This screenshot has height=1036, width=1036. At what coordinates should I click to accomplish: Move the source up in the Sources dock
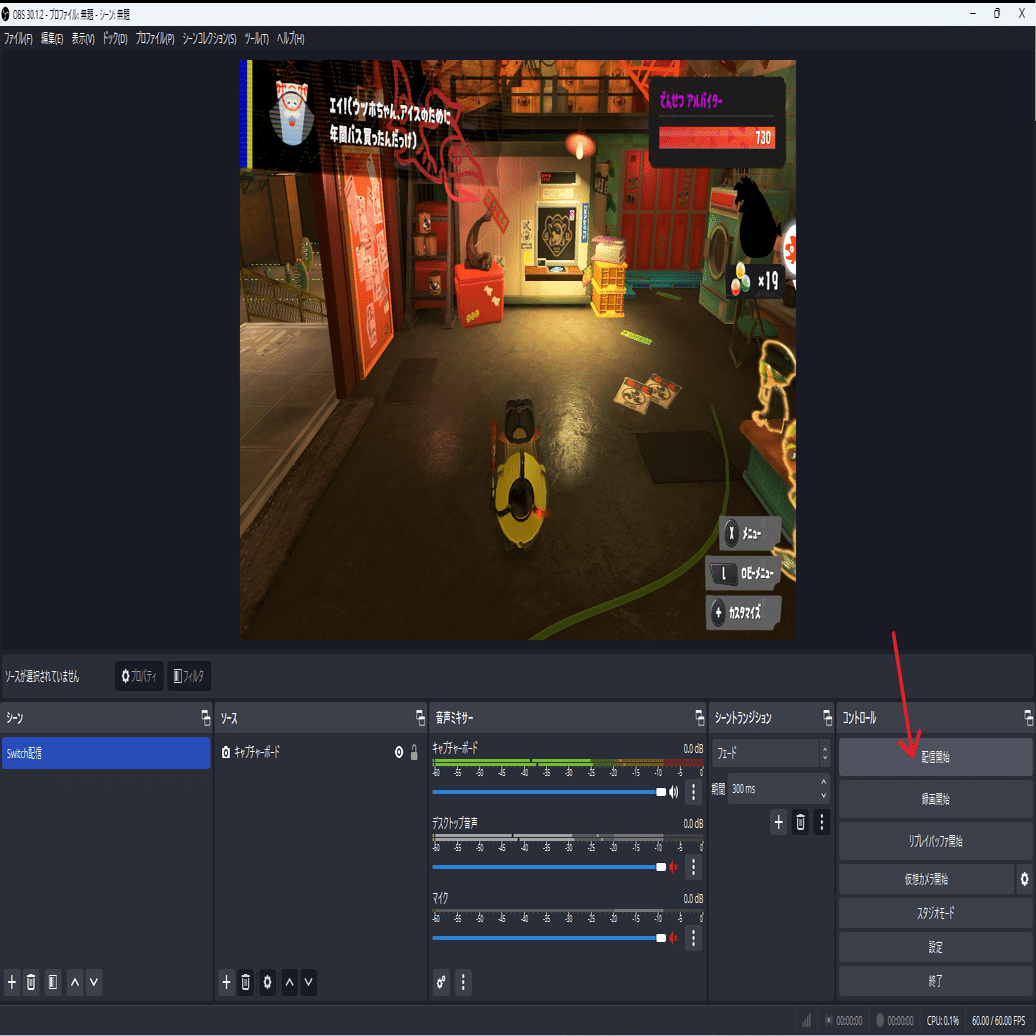[x=289, y=982]
